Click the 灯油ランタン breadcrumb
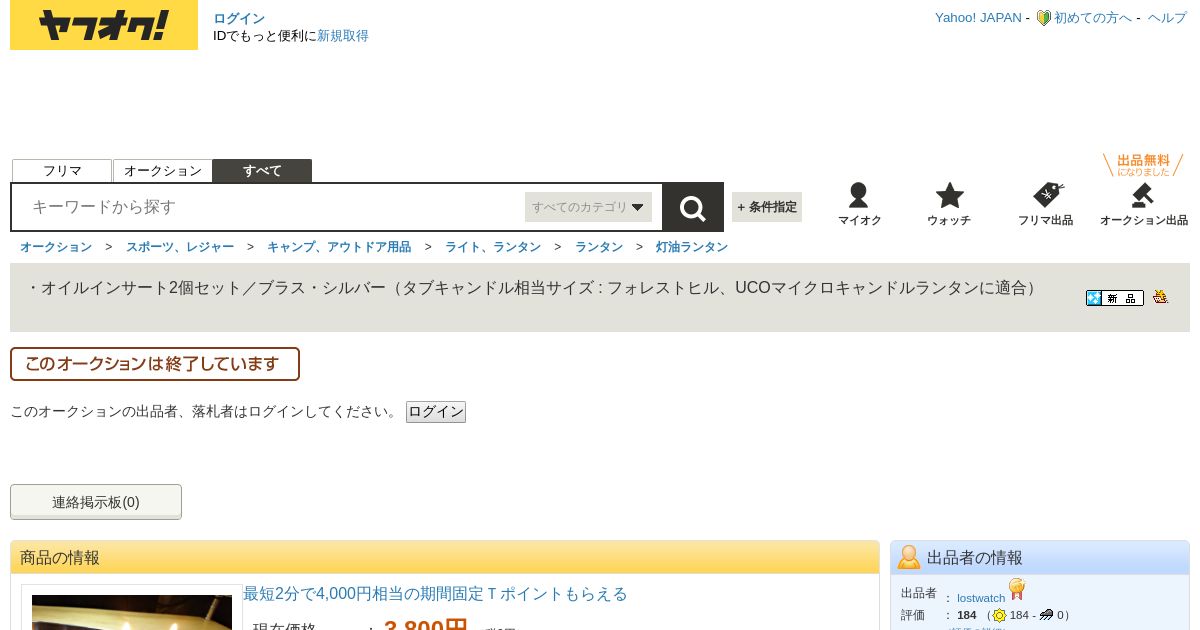 (x=692, y=247)
